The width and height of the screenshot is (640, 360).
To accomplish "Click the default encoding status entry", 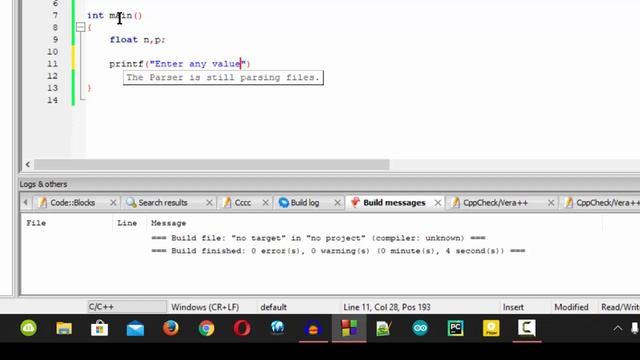I will tap(273, 307).
